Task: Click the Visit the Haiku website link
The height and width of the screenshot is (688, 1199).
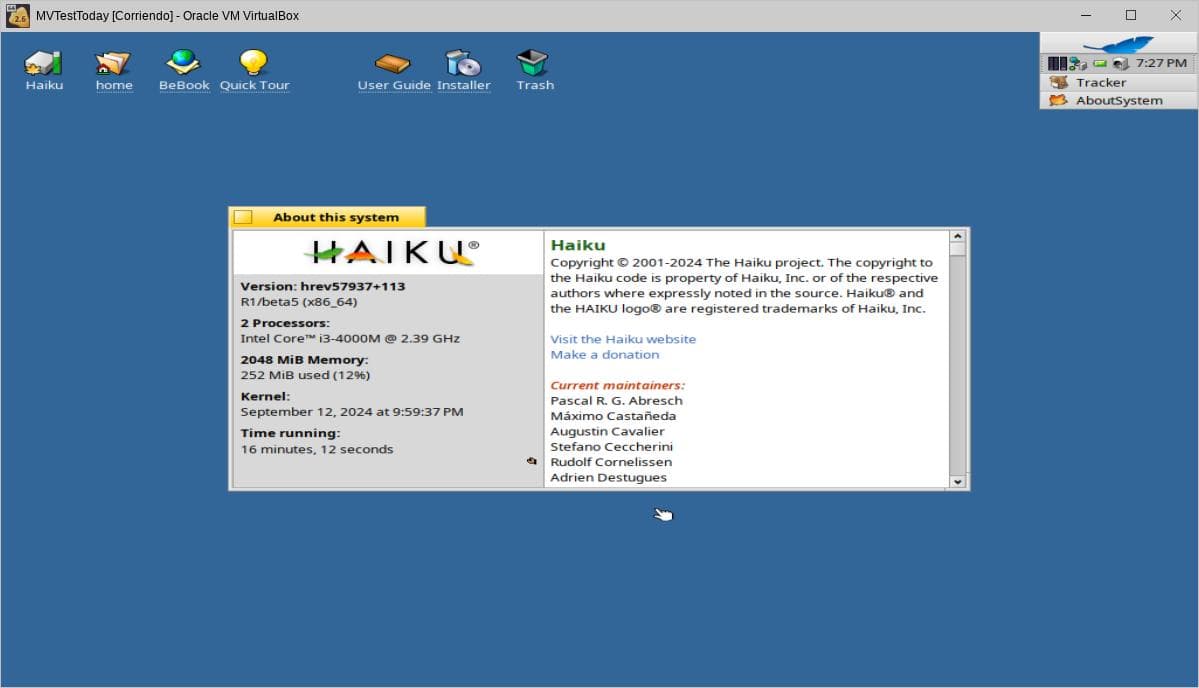Action: [623, 339]
